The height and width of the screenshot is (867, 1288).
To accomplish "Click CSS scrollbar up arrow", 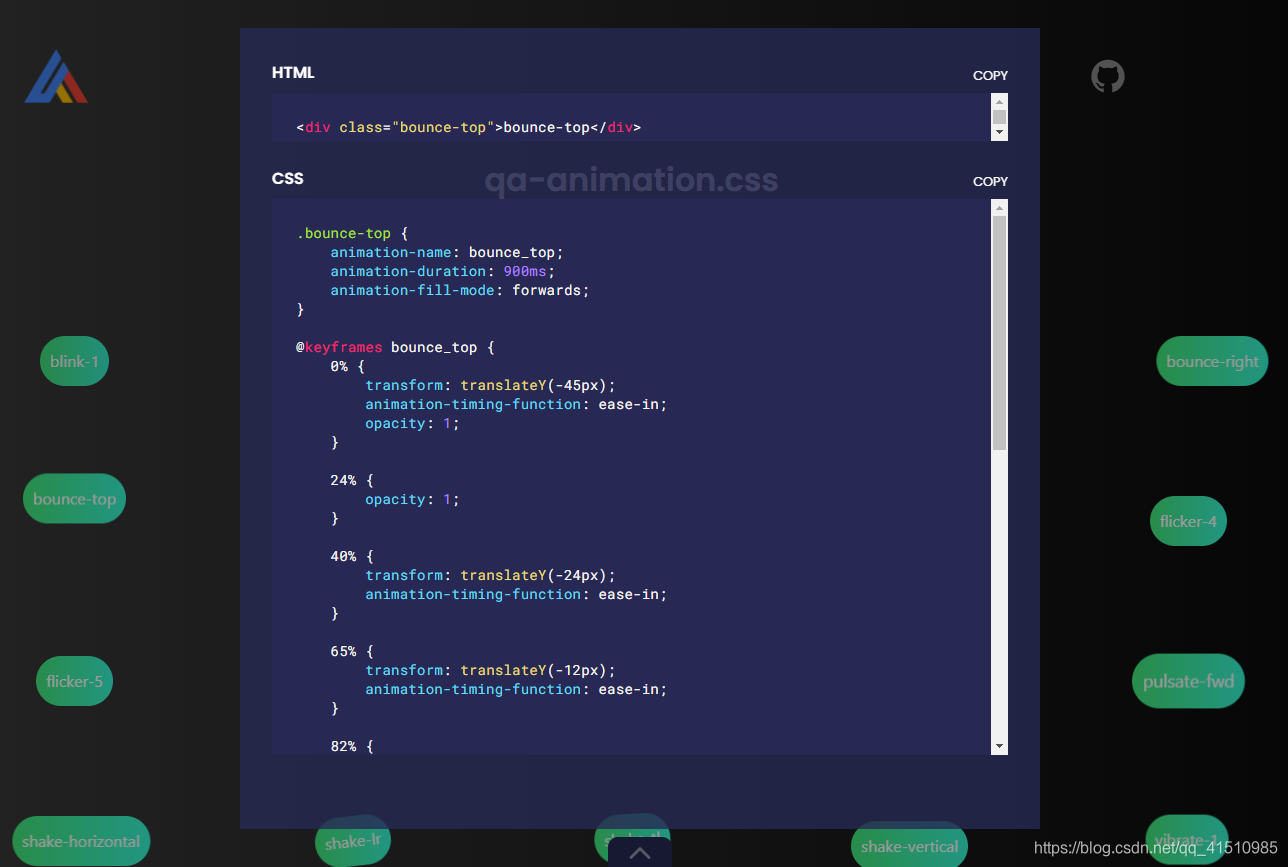I will (1000, 207).
